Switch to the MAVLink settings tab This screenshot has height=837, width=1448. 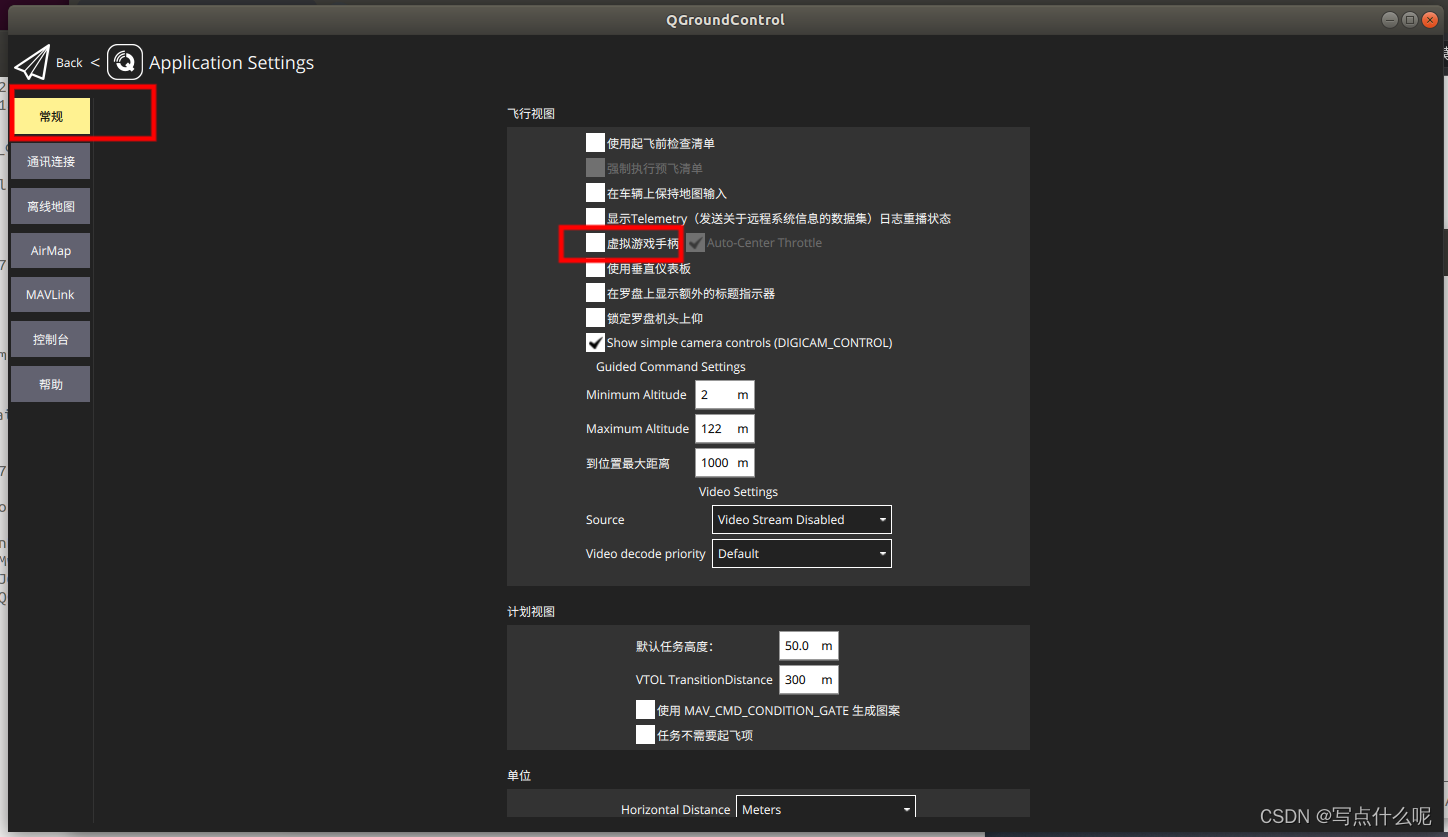pyautogui.click(x=51, y=295)
